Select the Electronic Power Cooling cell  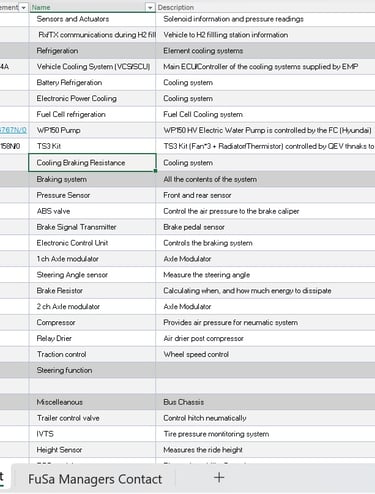[92, 98]
